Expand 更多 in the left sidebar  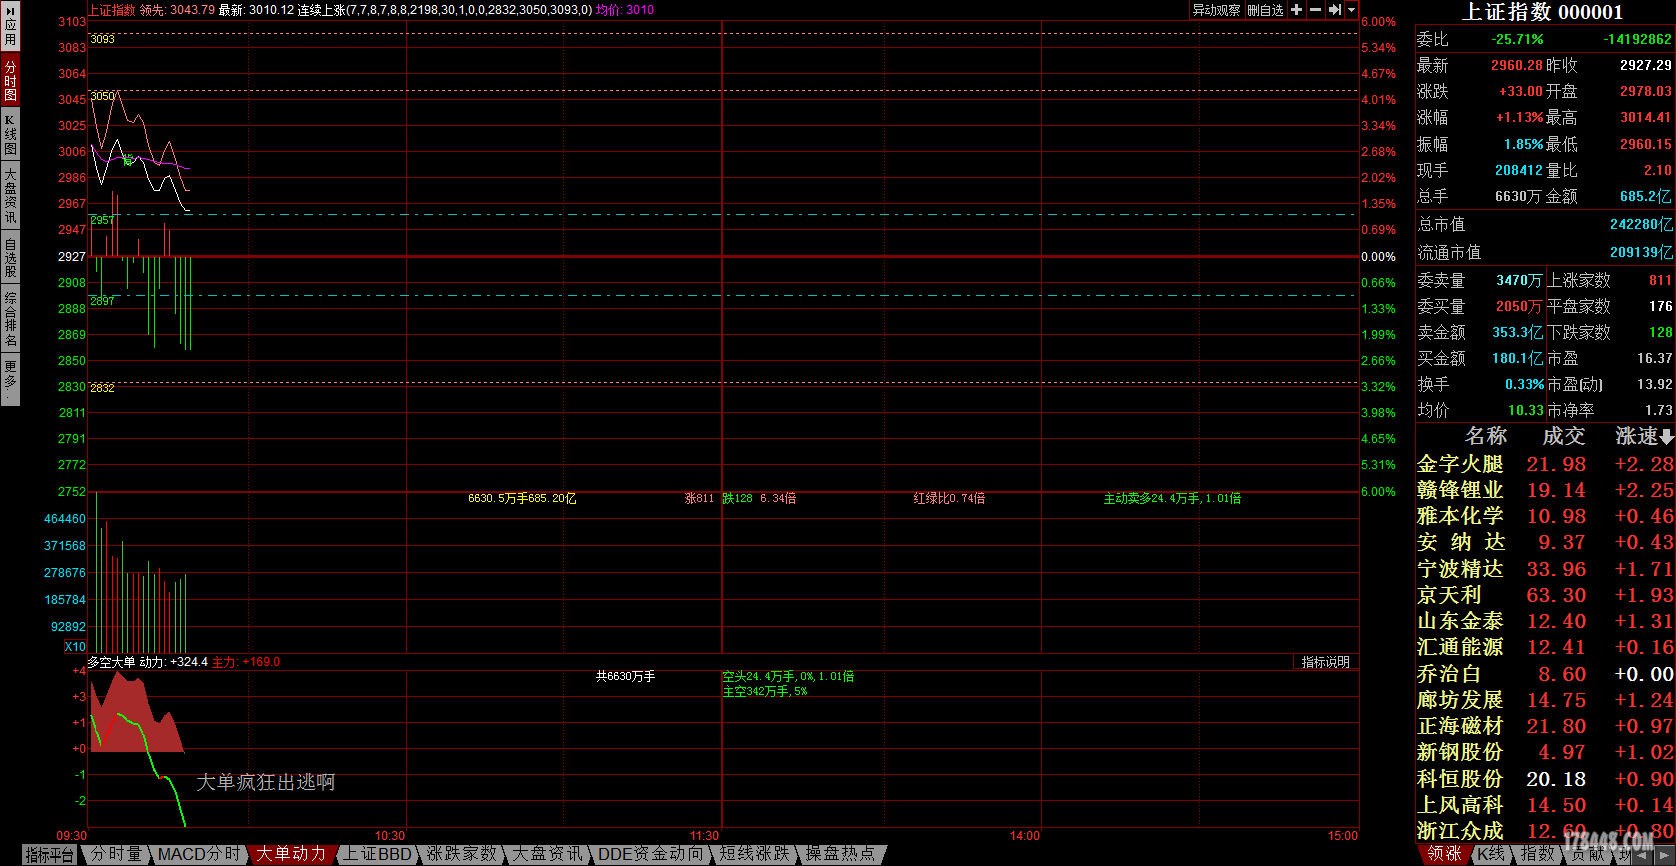click(10, 380)
